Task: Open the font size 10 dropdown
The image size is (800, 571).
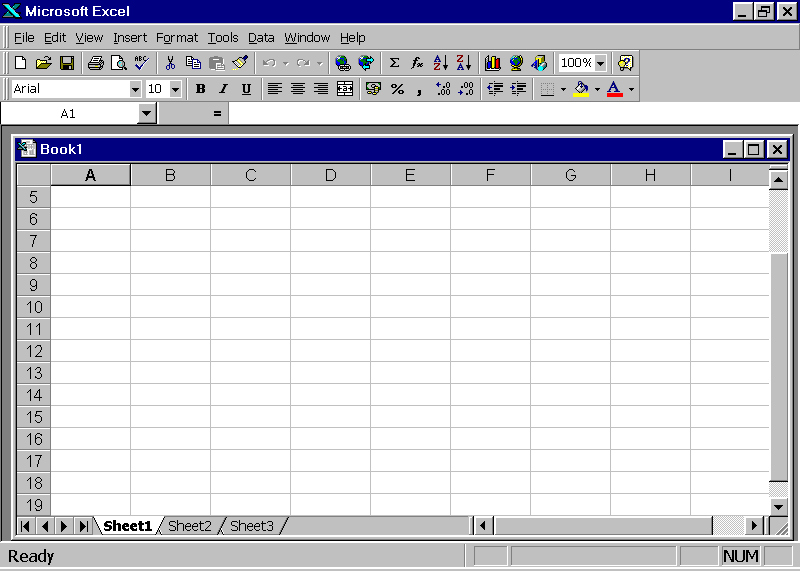Action: point(176,89)
